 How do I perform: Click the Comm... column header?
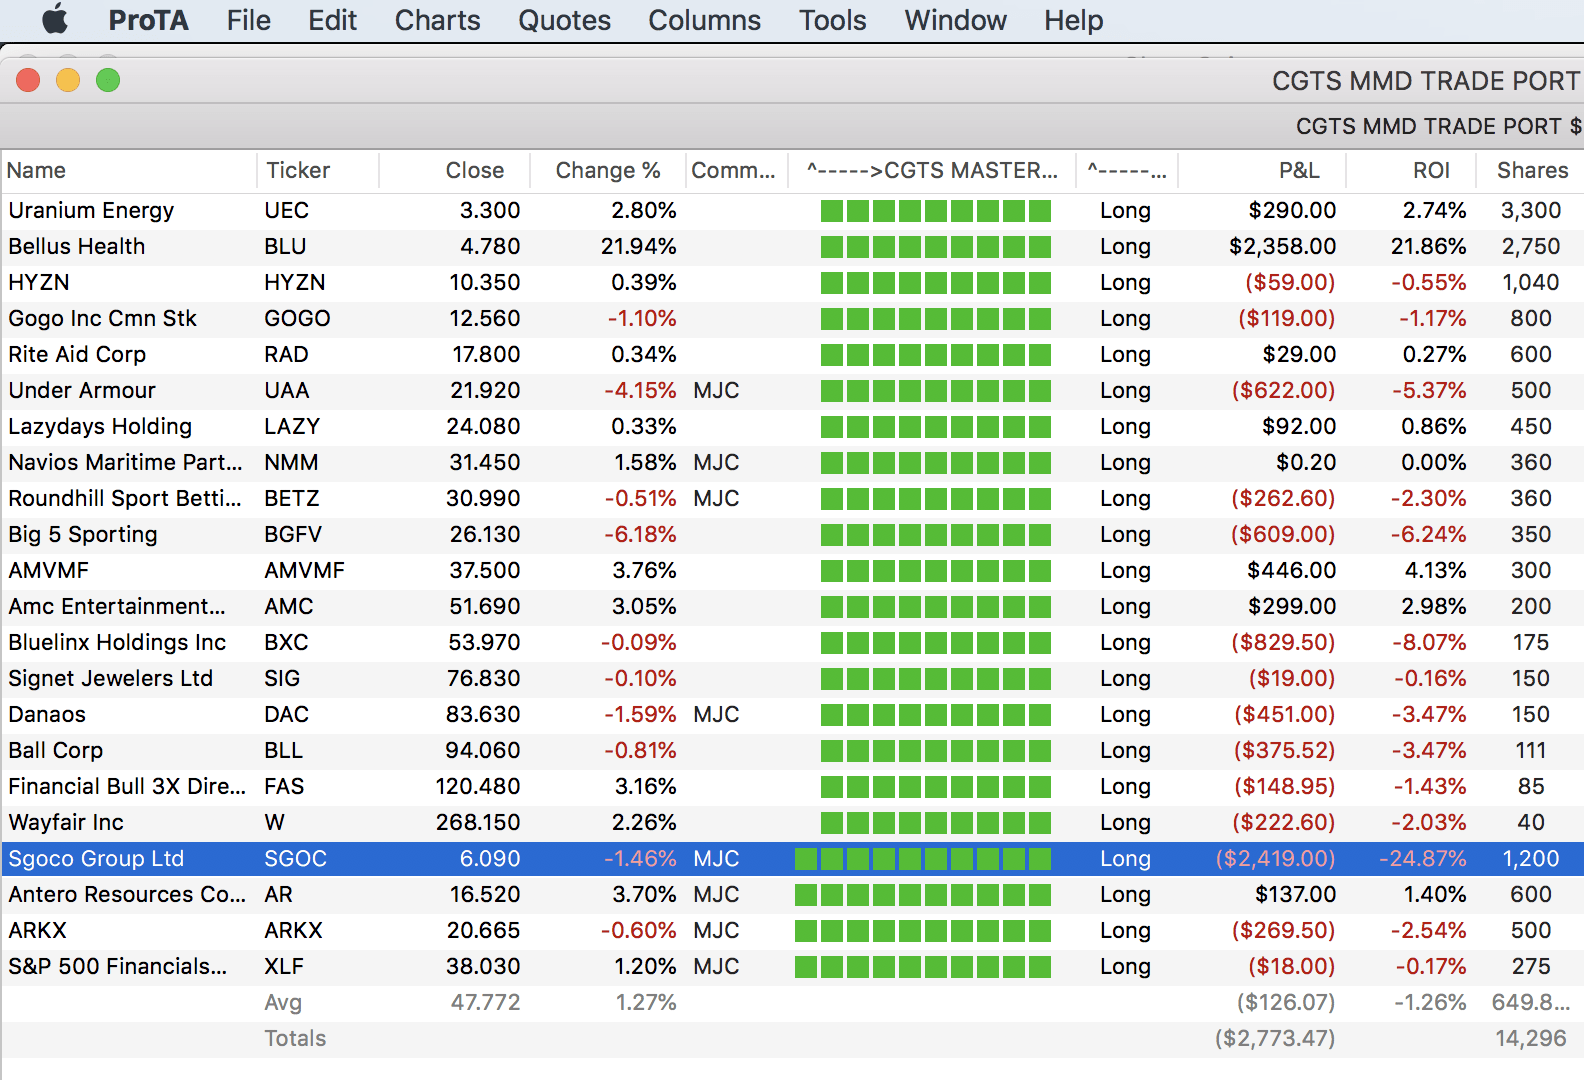[736, 170]
